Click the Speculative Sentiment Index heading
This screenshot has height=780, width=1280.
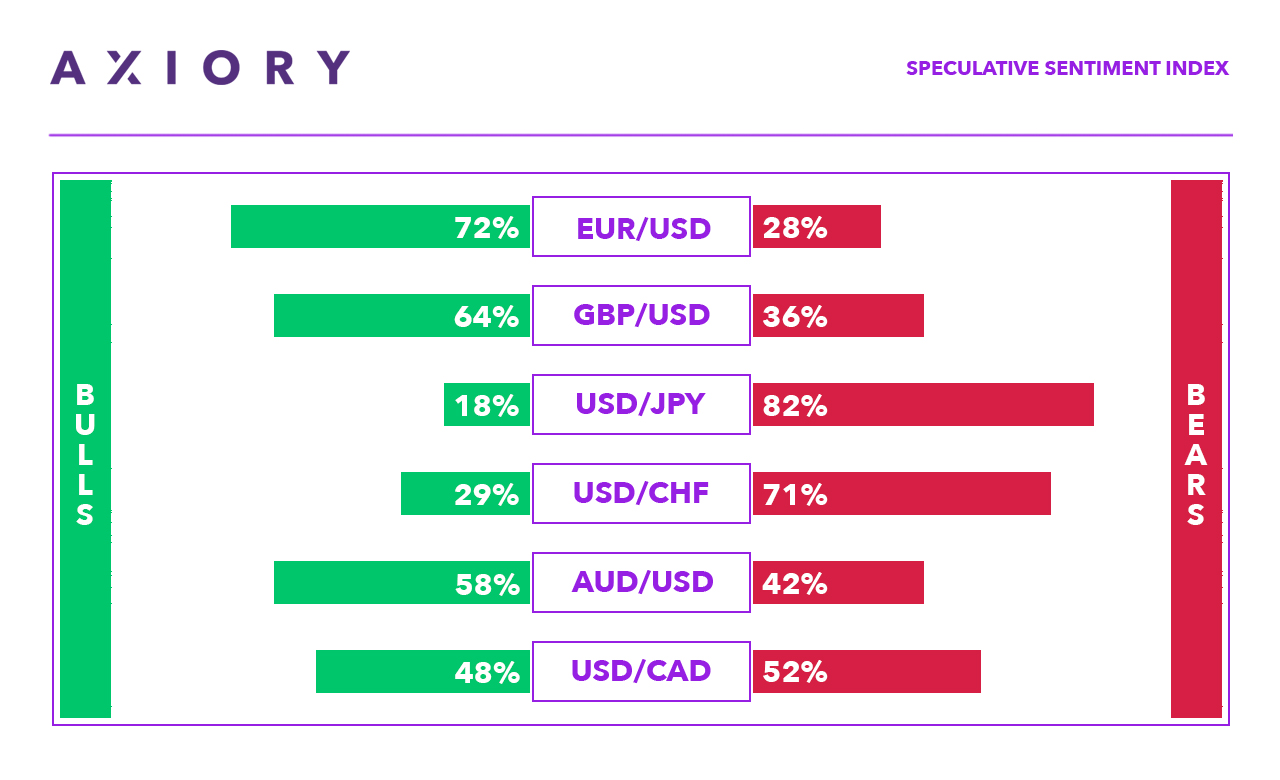(x=1067, y=69)
